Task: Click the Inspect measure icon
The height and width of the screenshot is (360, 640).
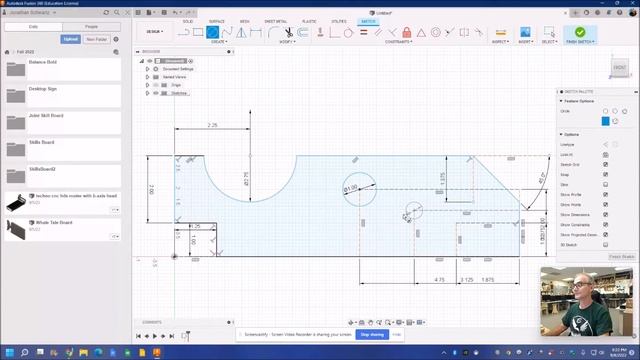Action: coord(500,32)
